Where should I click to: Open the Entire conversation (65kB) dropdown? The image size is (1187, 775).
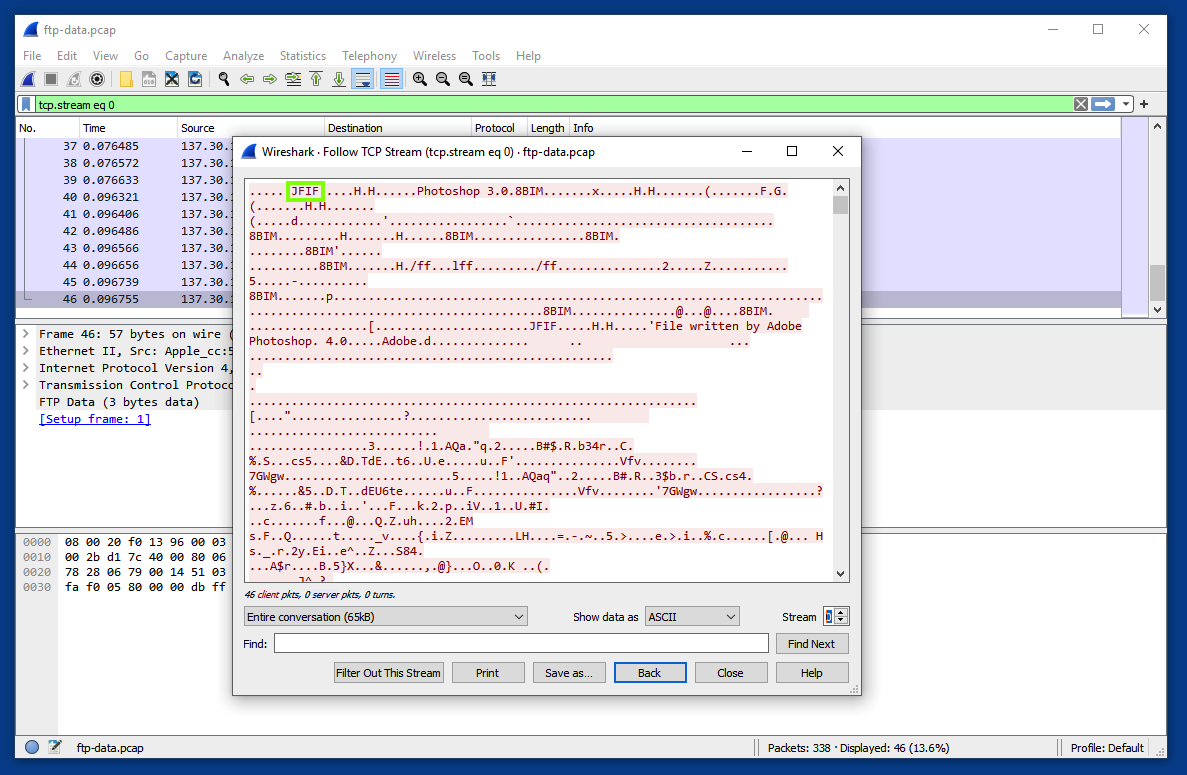pyautogui.click(x=385, y=617)
